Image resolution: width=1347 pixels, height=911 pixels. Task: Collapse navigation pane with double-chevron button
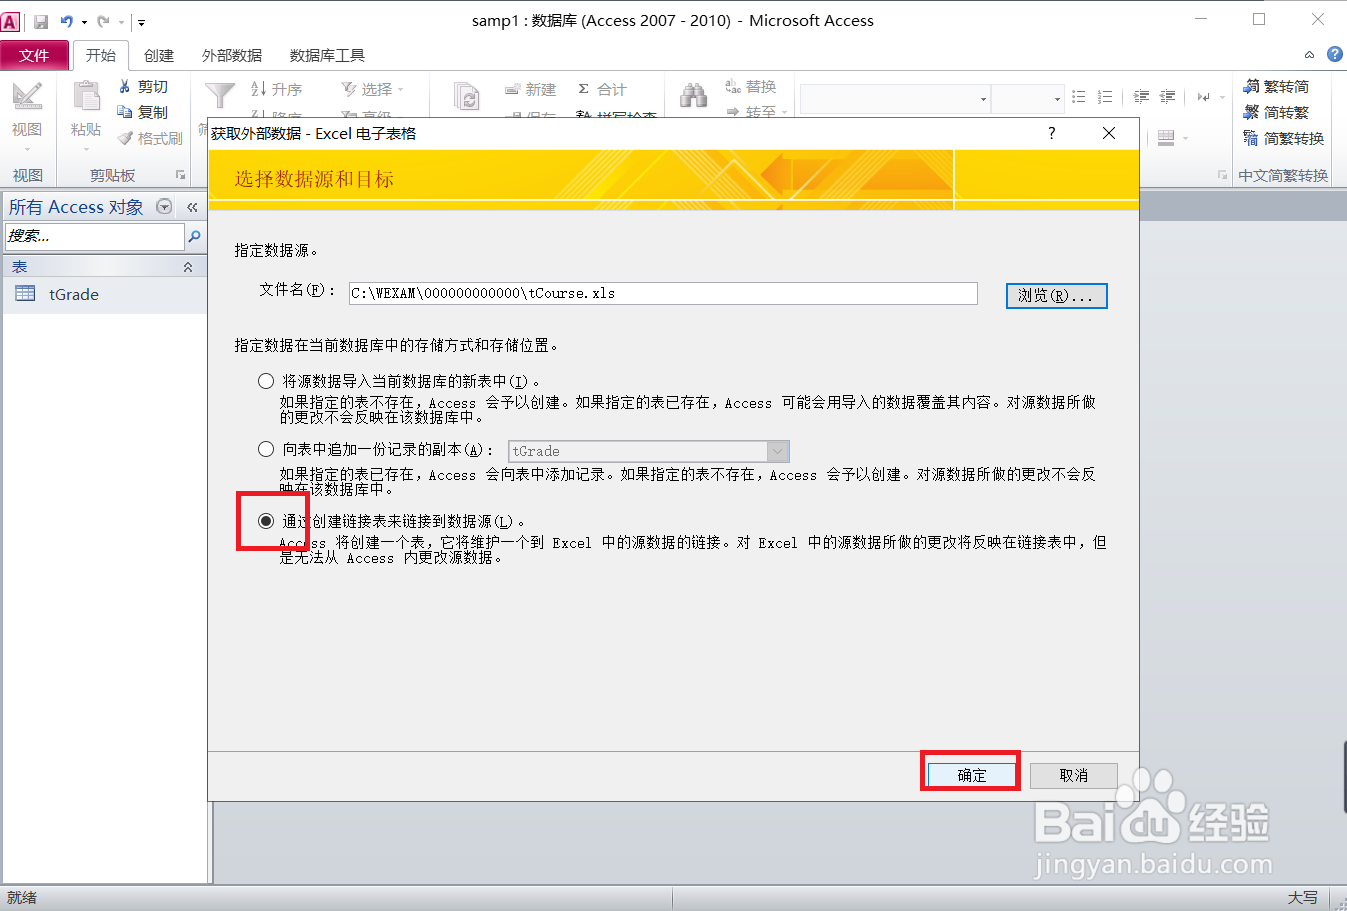pos(192,207)
